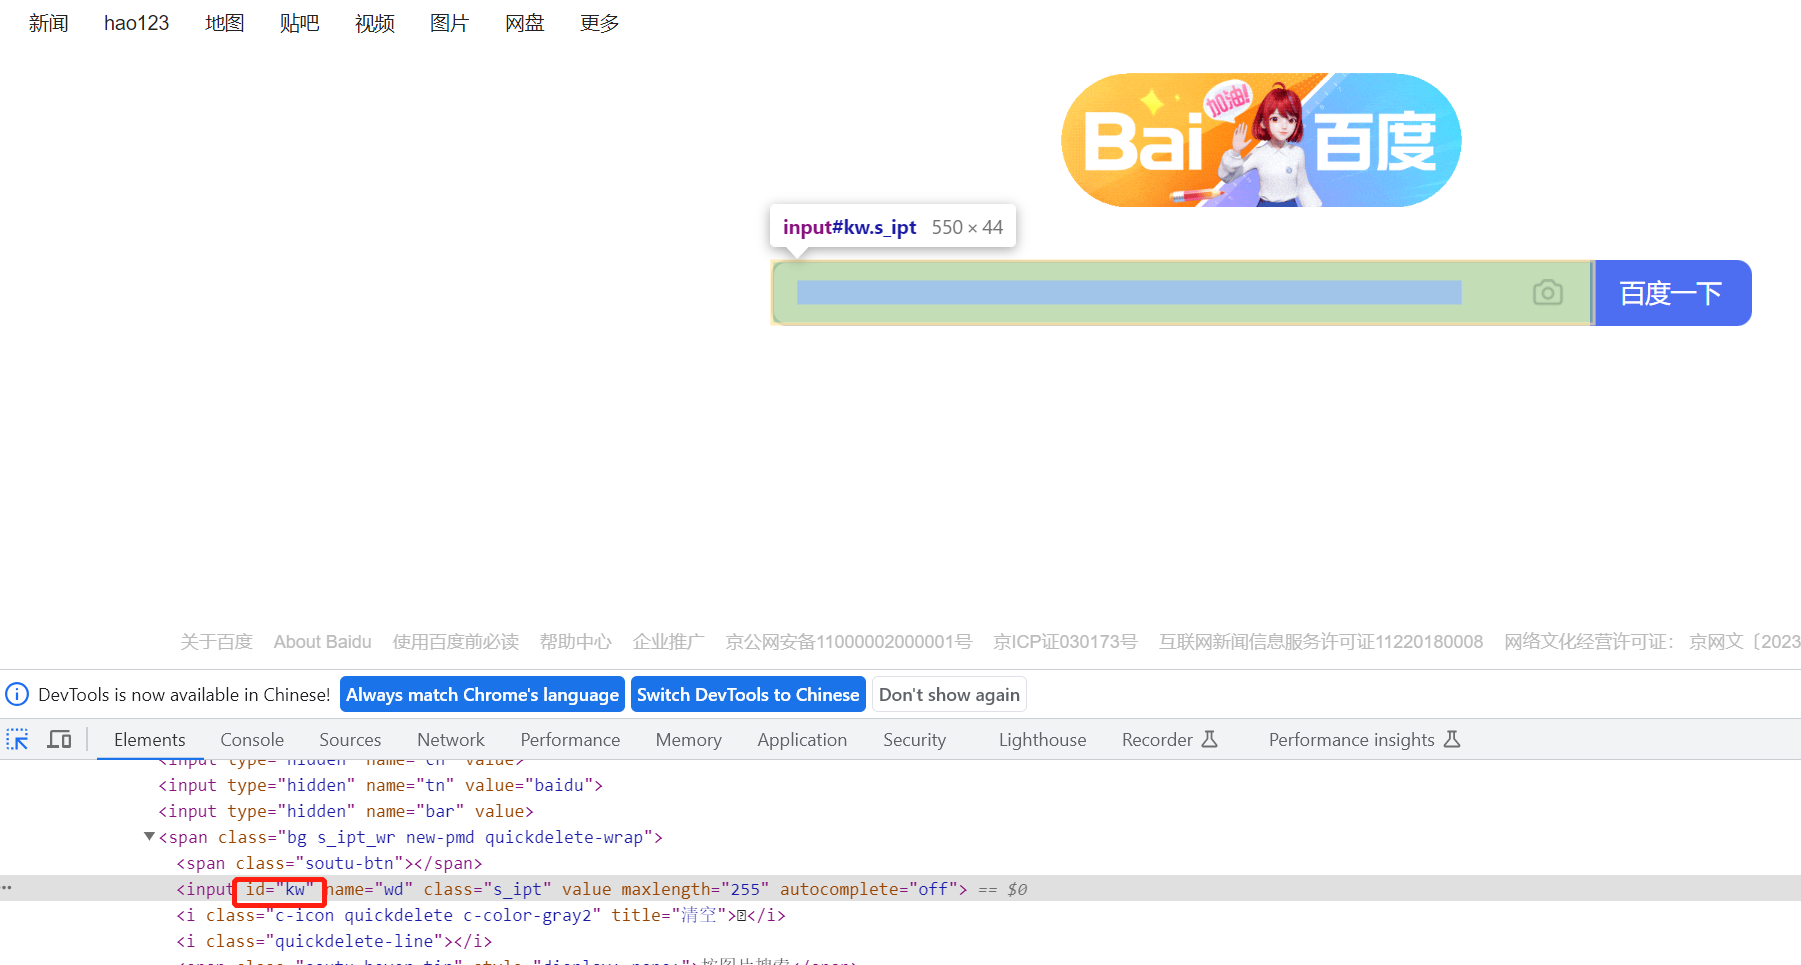Click the 企业推广 footer link

click(x=668, y=642)
